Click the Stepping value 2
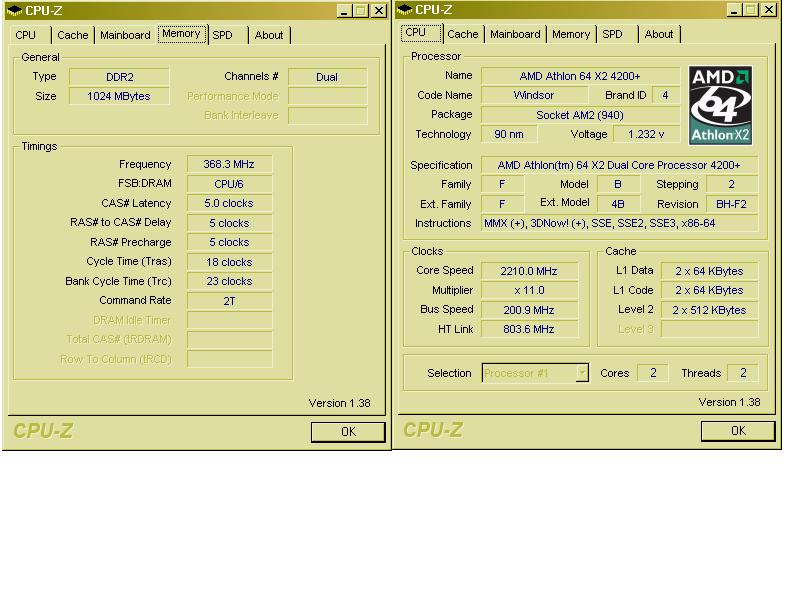The width and height of the screenshot is (800, 600). tap(732, 185)
